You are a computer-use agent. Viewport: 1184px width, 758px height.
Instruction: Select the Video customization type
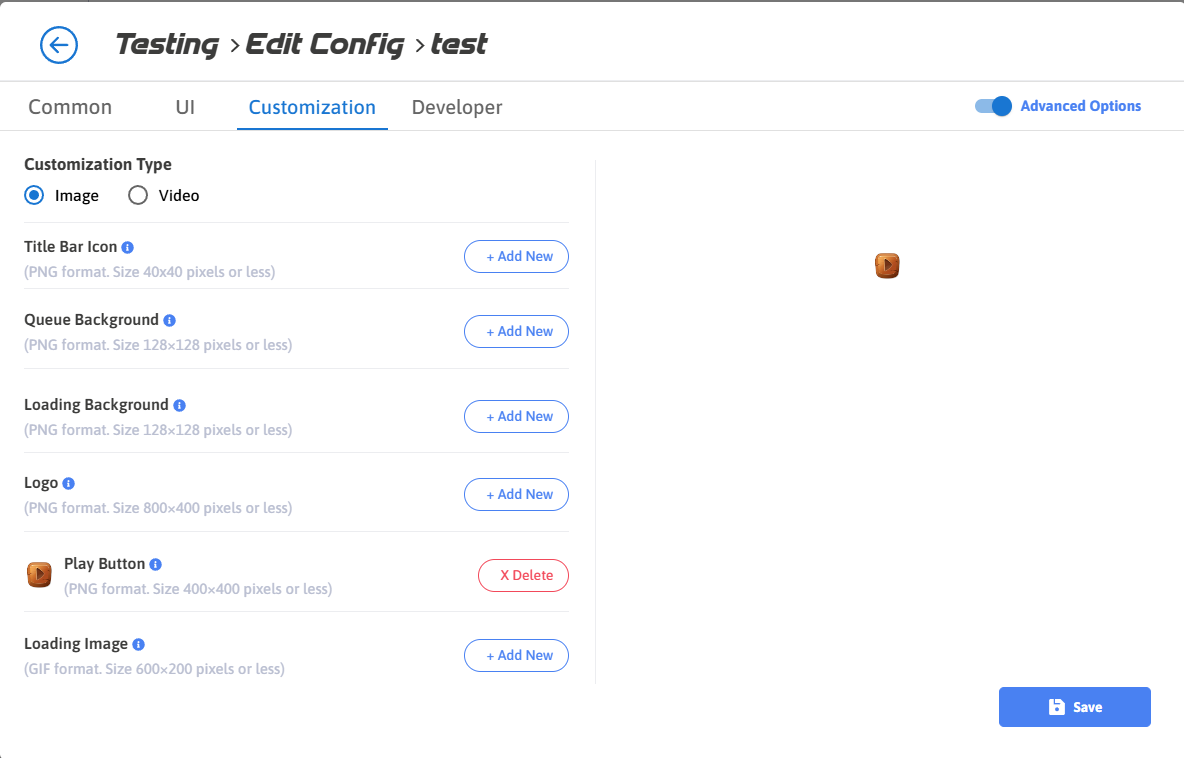[x=139, y=196]
